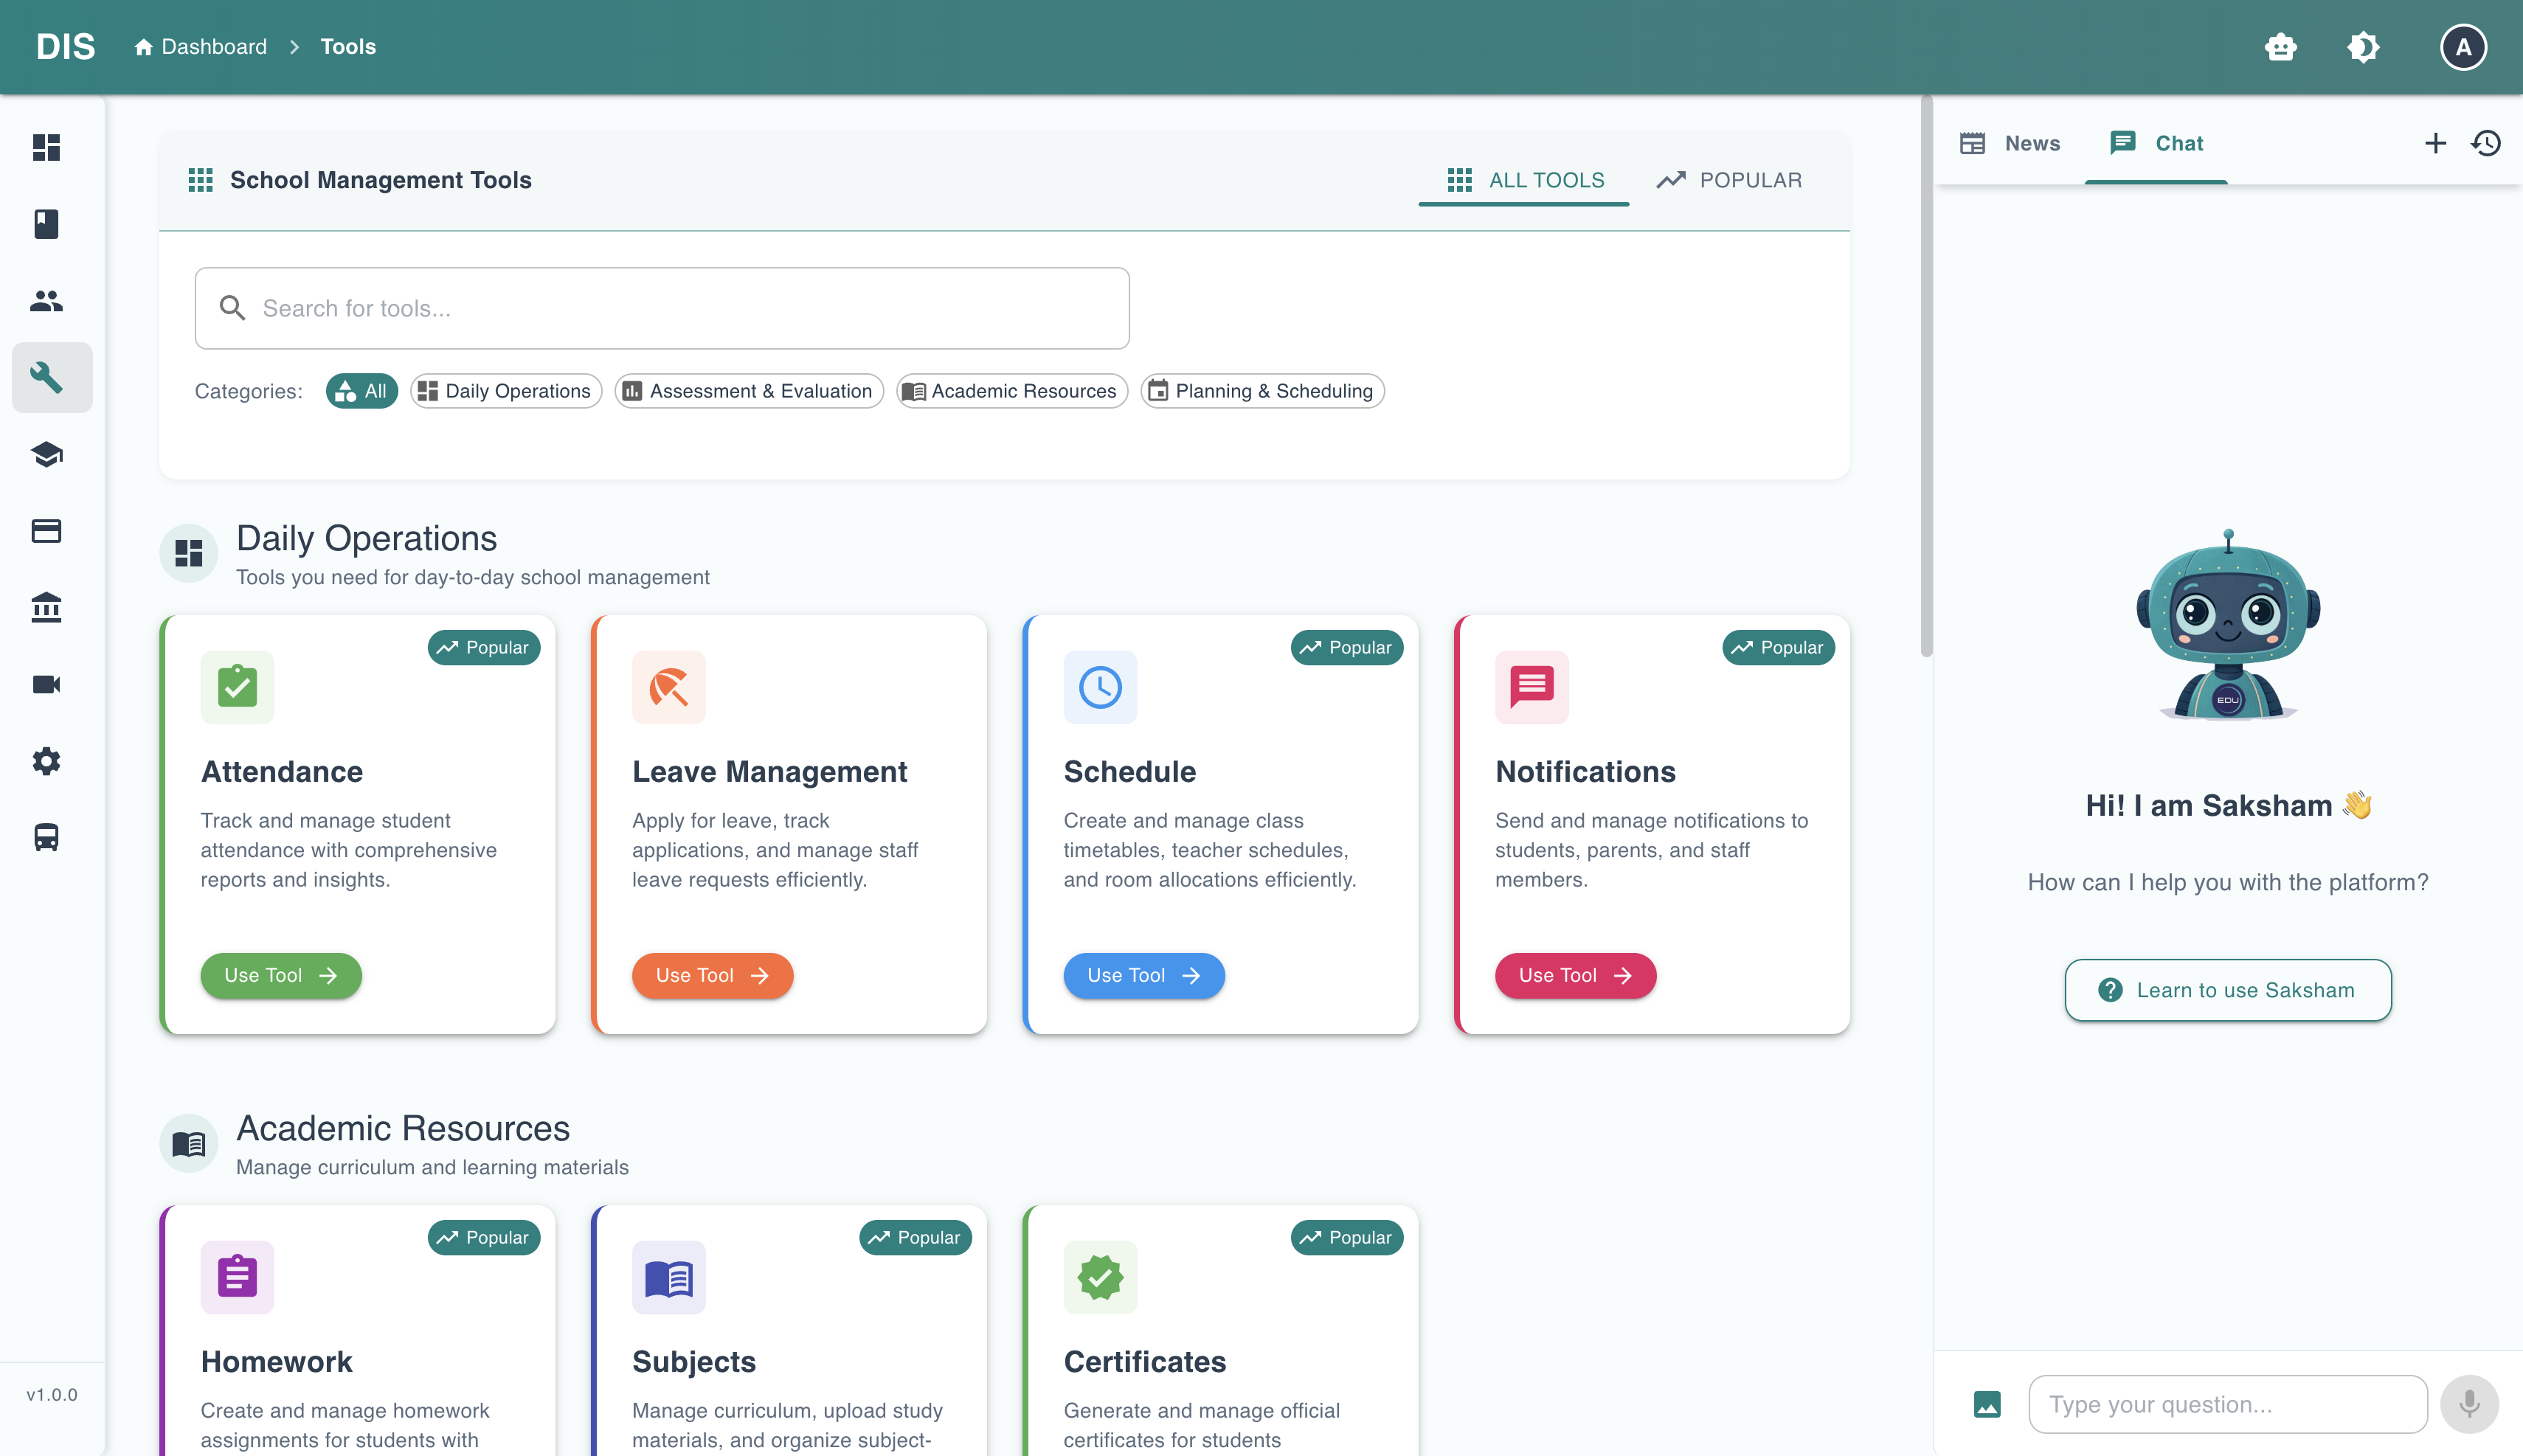Switch to the POPULAR tools tab
Image resolution: width=2523 pixels, height=1456 pixels.
(x=1729, y=180)
